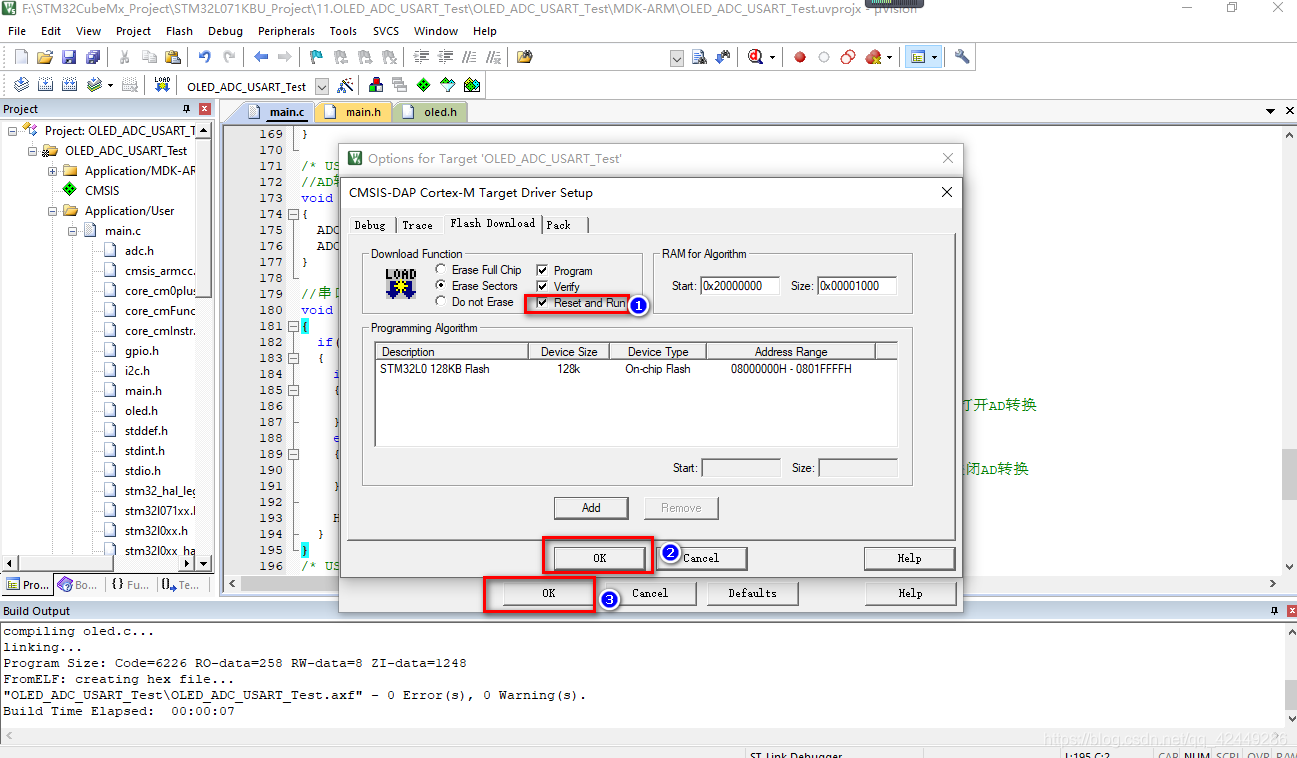Image resolution: width=1297 pixels, height=758 pixels.
Task: Toggle the Verify checkbox
Action: tap(542, 287)
